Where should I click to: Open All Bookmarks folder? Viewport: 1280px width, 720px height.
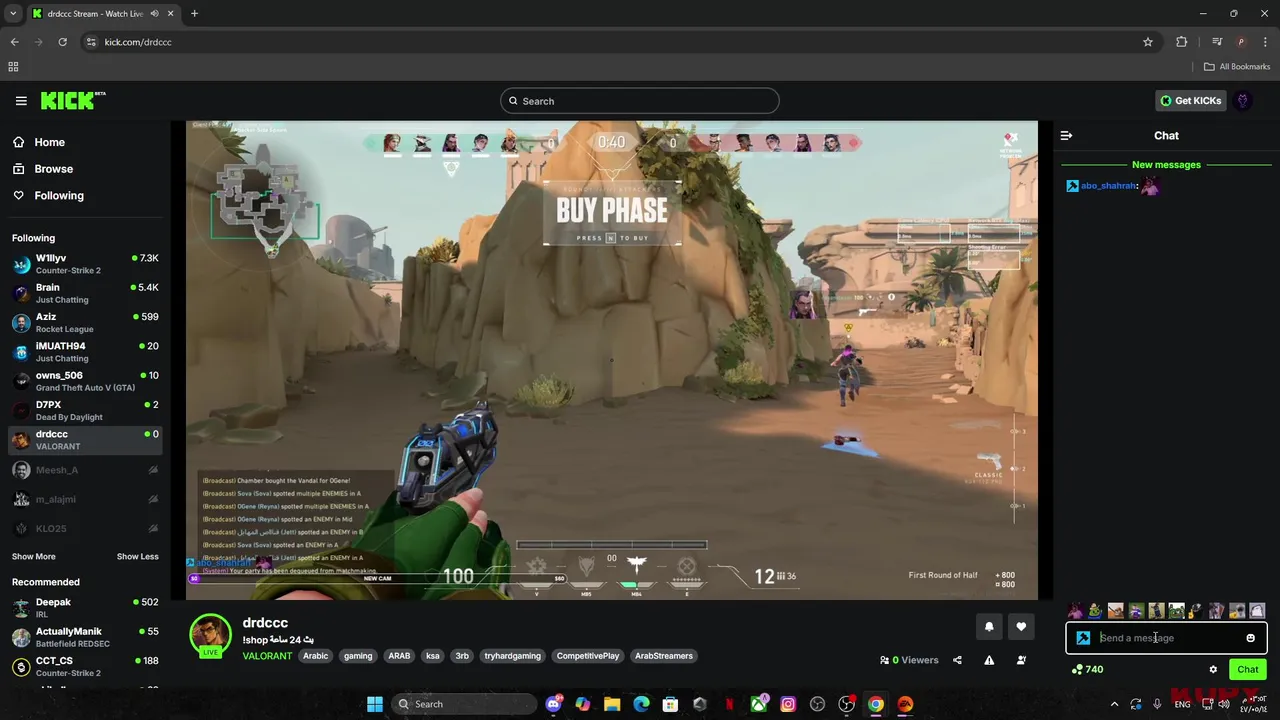(1237, 67)
